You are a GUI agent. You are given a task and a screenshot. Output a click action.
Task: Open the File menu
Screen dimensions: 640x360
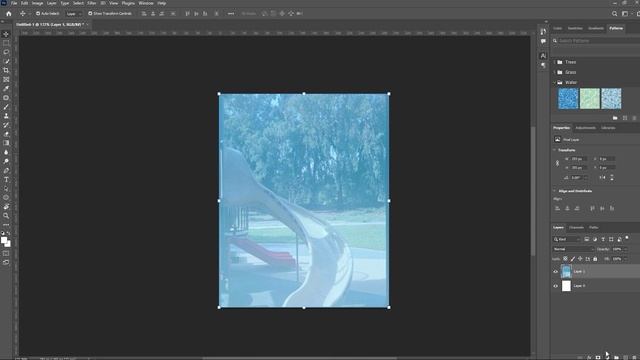[14, 3]
